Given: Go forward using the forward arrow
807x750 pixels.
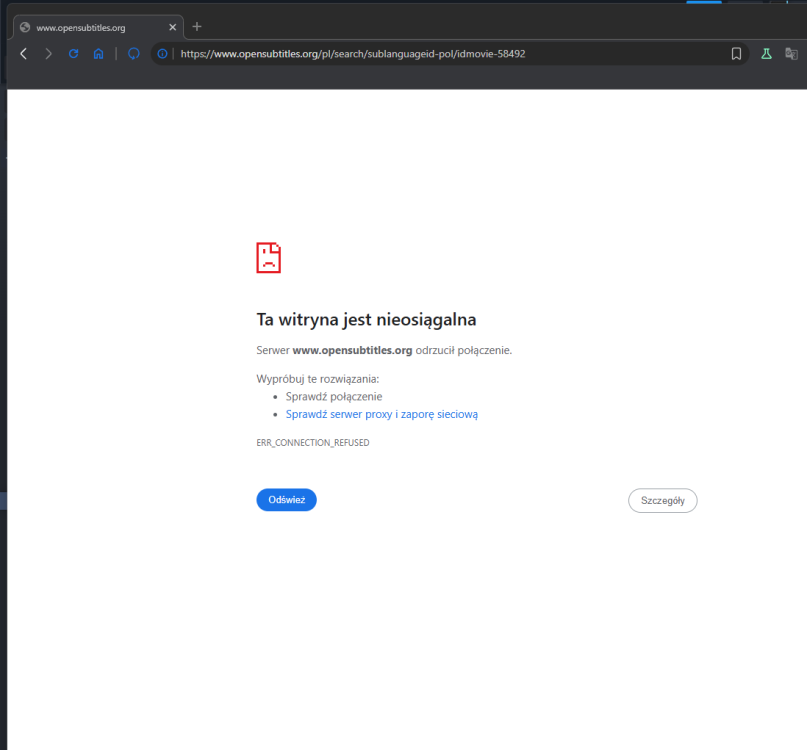Looking at the screenshot, I should point(48,54).
